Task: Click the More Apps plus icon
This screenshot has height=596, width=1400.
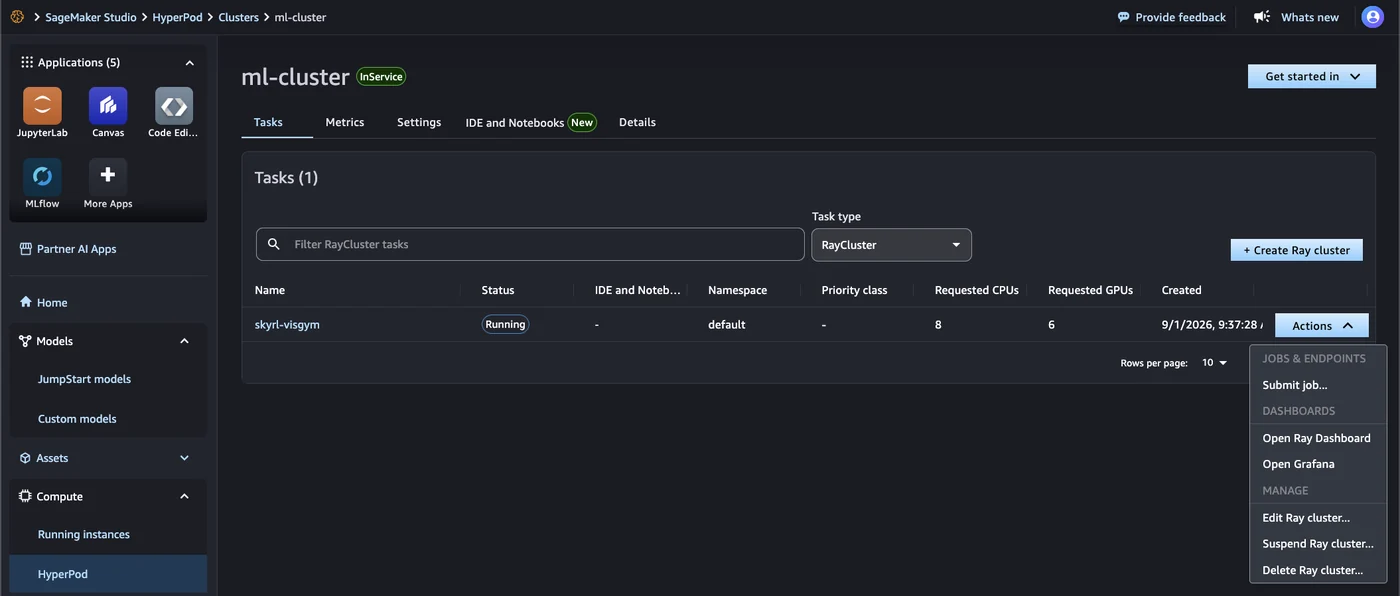Action: (108, 177)
